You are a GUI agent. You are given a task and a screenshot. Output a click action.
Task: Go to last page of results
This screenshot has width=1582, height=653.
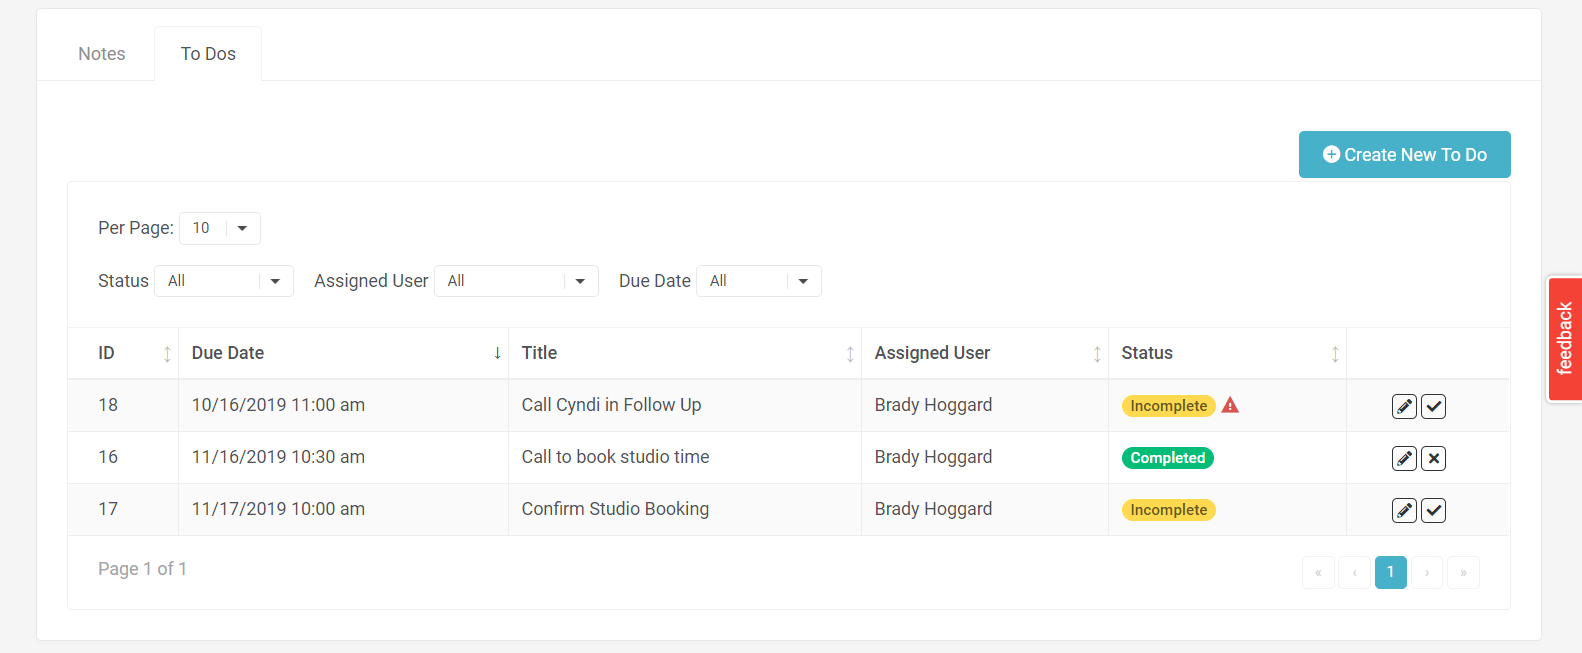(x=1463, y=572)
